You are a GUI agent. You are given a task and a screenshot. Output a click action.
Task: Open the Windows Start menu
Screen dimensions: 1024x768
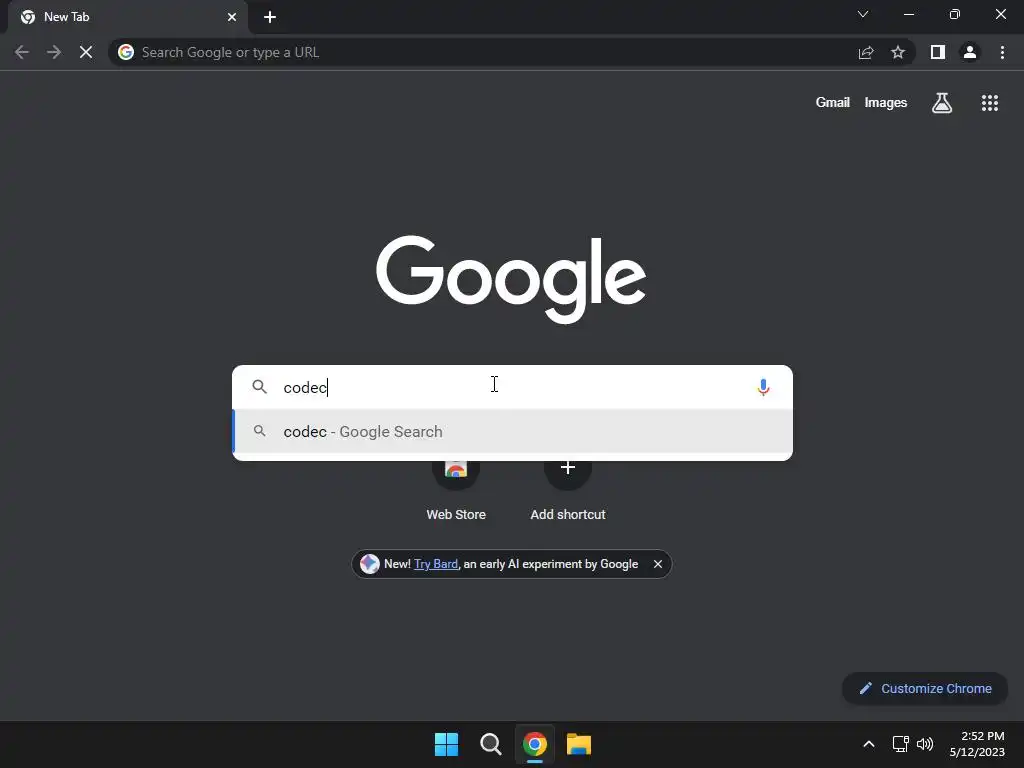(x=447, y=744)
